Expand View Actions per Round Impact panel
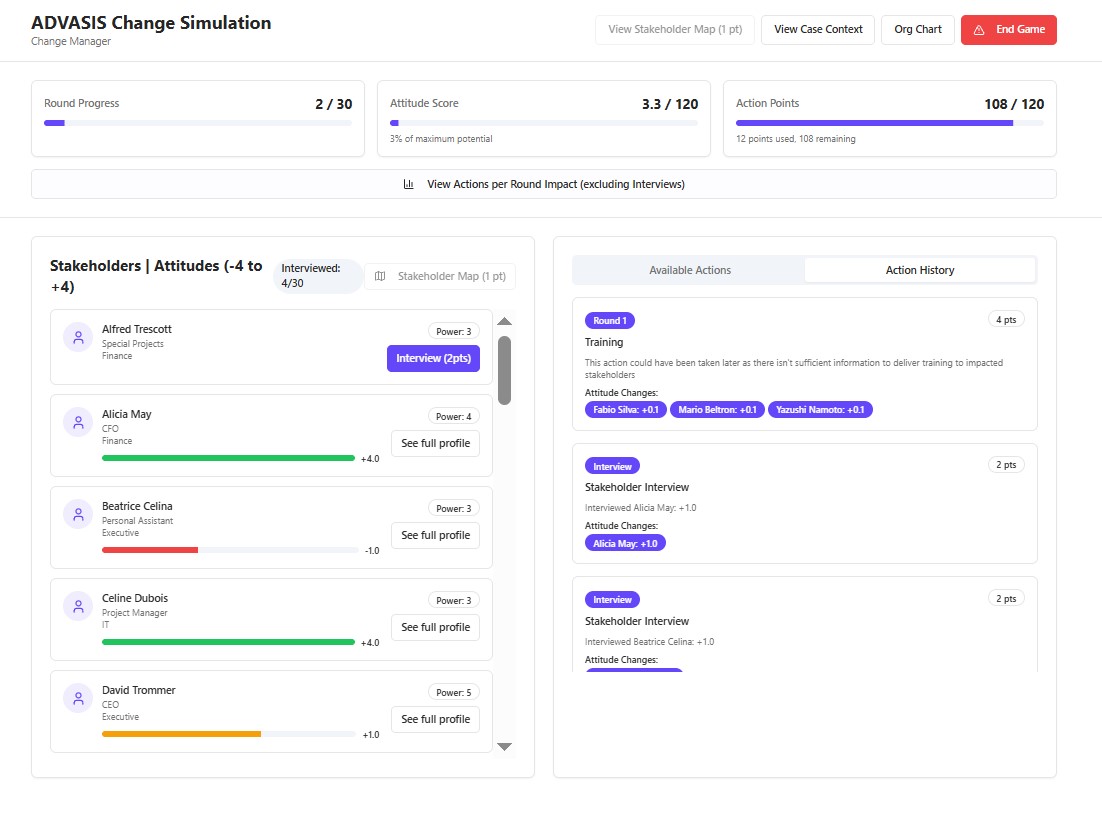 [544, 184]
